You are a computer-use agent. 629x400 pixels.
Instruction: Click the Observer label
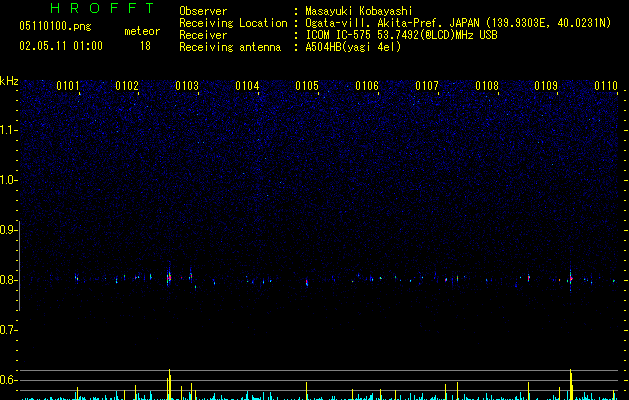coord(203,11)
